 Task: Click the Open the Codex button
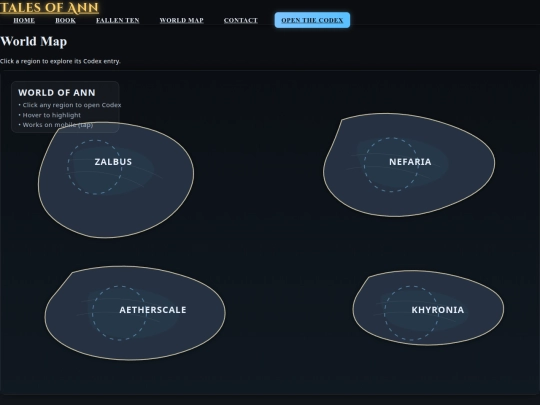coord(312,20)
